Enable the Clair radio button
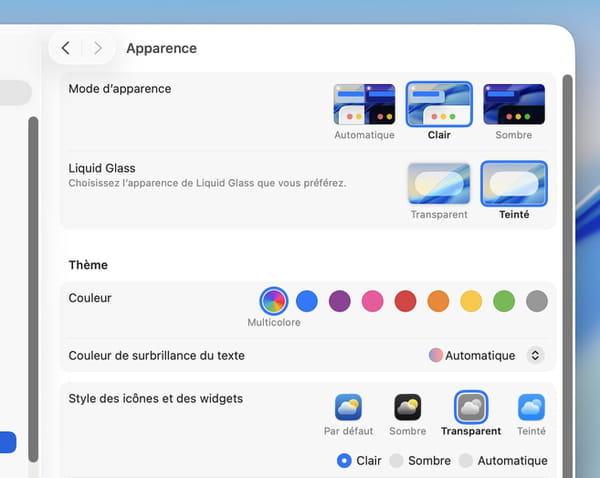Screen dimensions: 600x478 [x=344, y=461]
